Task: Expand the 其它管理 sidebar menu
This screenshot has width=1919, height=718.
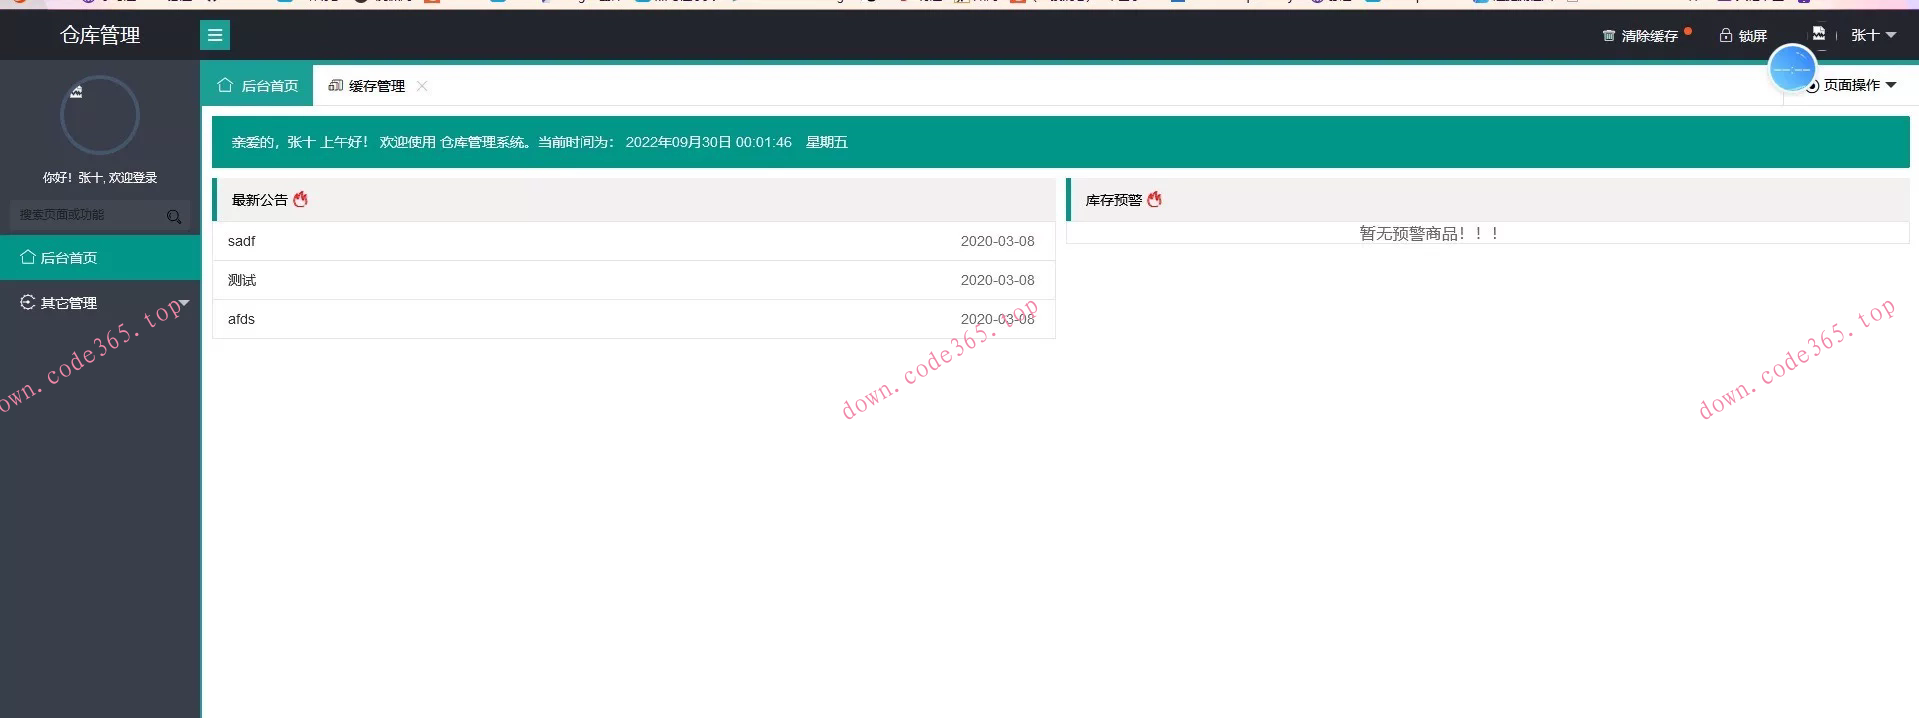Action: (x=100, y=303)
